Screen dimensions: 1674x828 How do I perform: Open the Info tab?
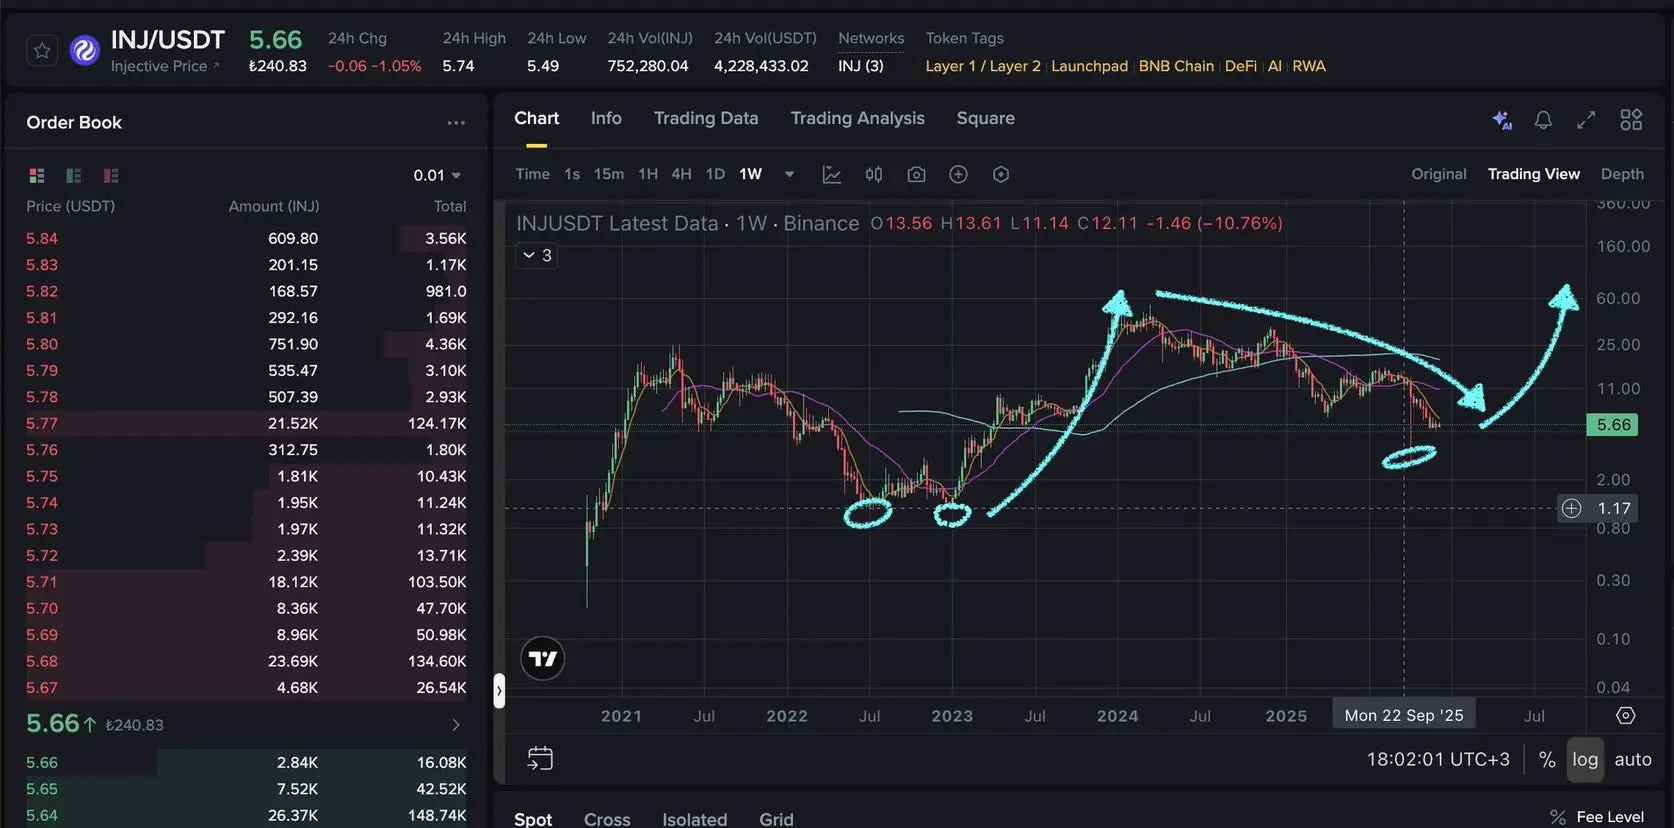[x=606, y=118]
